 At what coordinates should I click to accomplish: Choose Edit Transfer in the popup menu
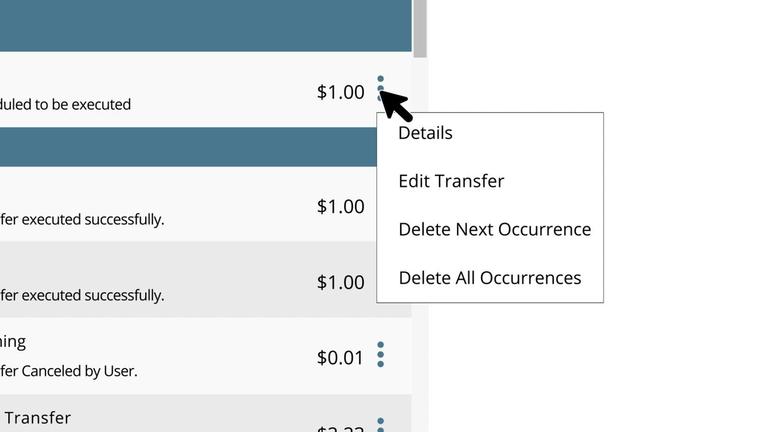pos(451,181)
